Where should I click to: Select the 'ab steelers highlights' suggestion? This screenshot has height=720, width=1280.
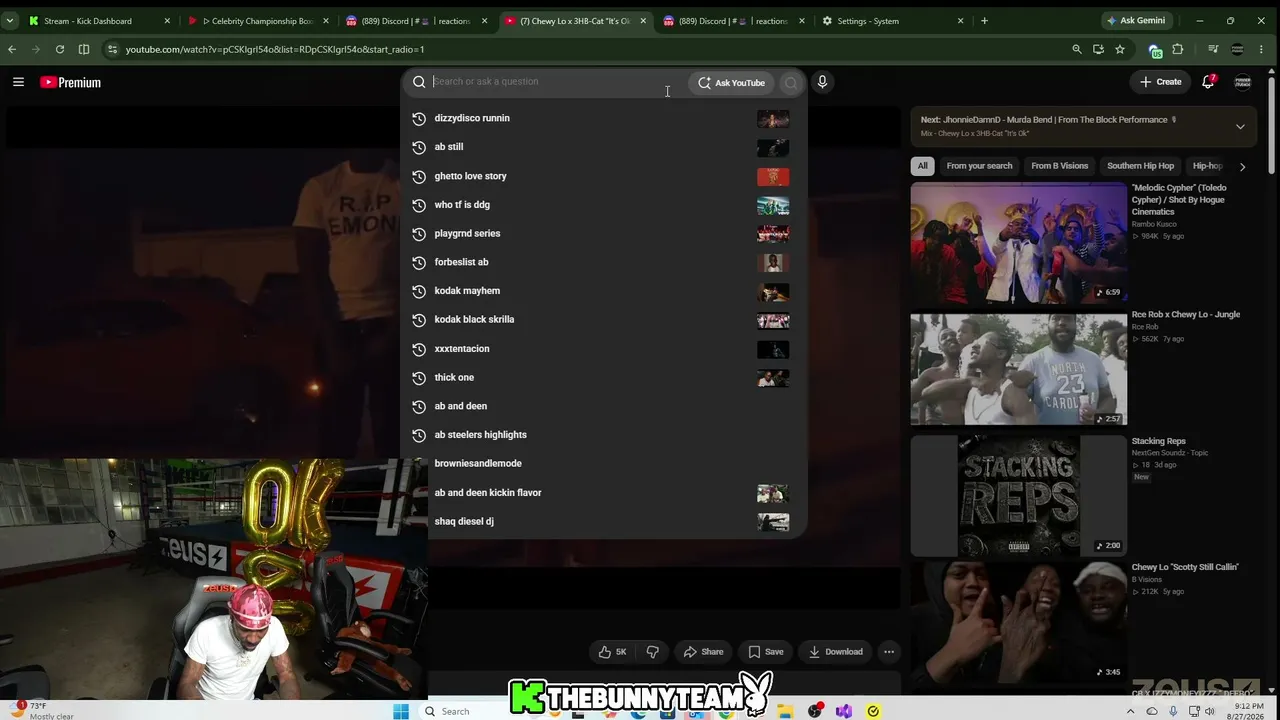[x=603, y=435]
